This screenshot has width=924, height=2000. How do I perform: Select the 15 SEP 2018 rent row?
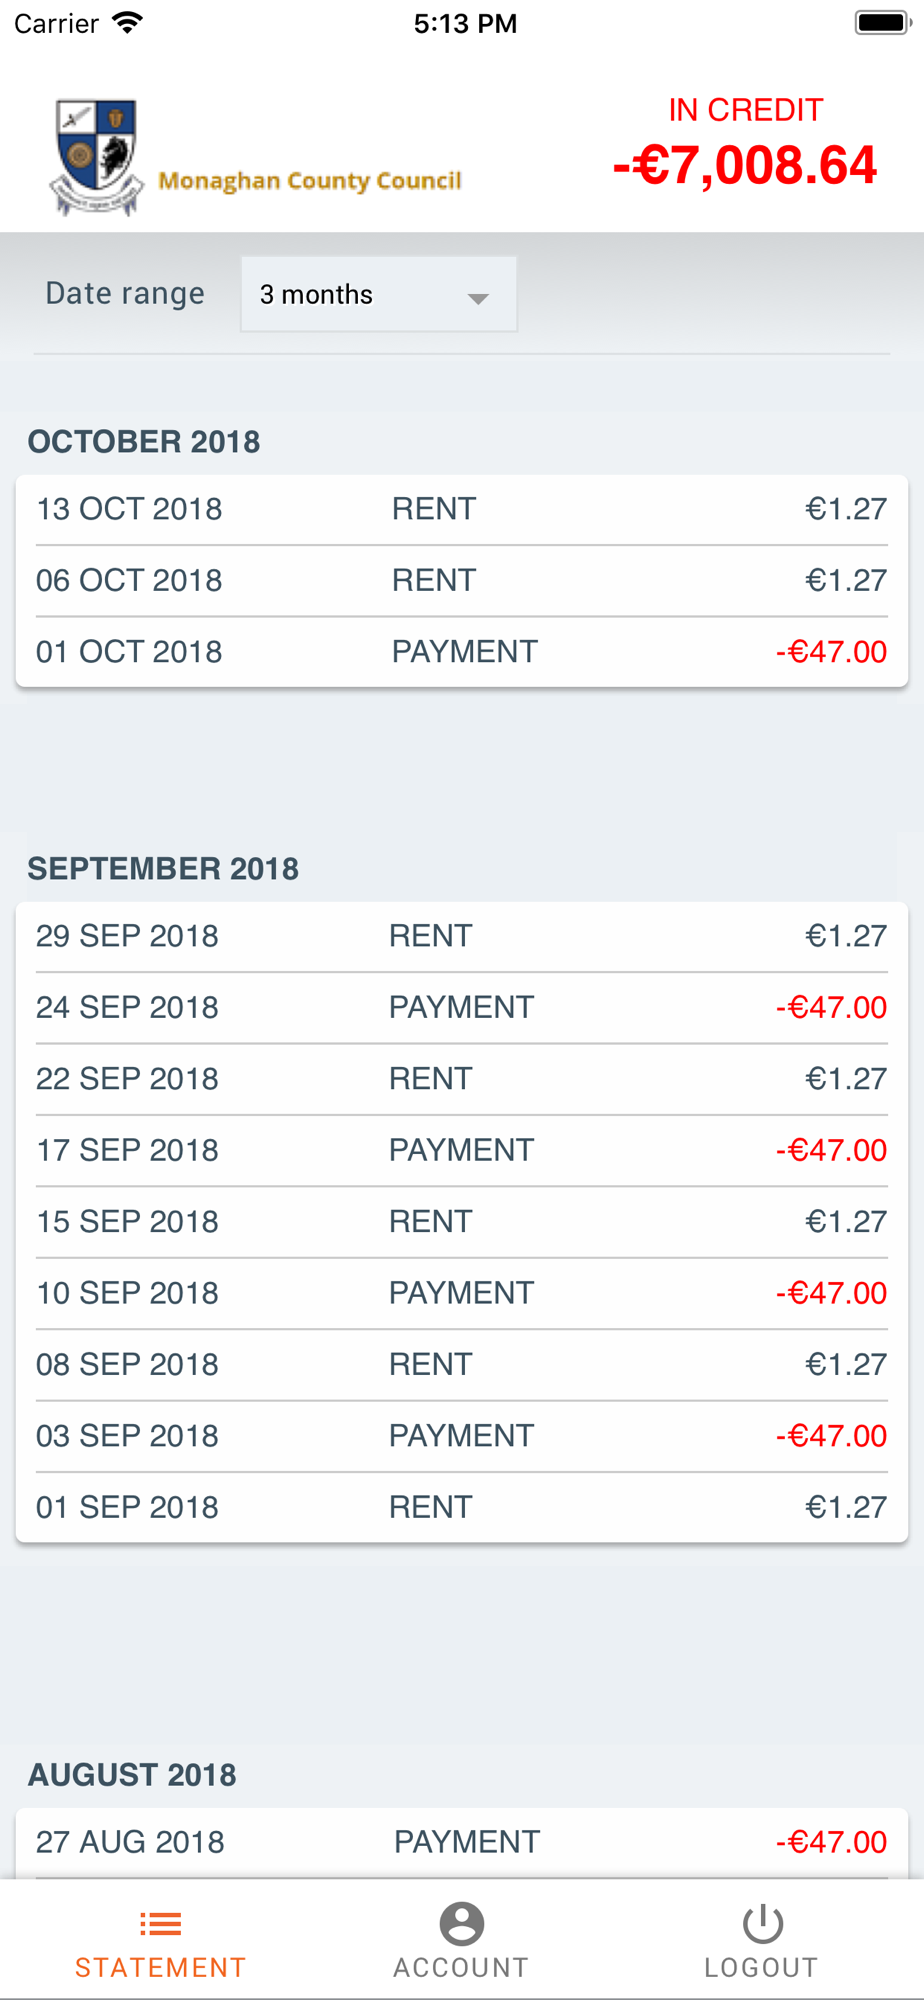tap(462, 1221)
